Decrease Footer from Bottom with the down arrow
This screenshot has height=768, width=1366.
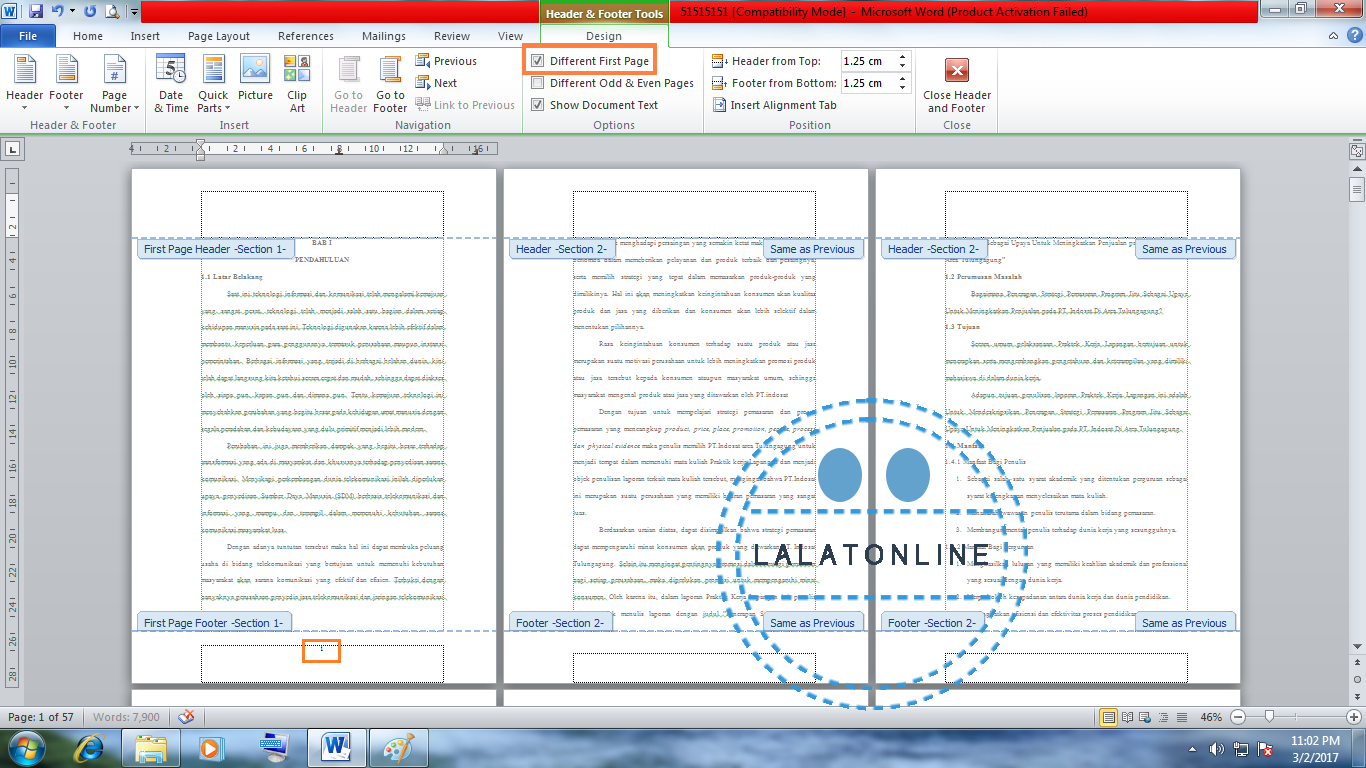(x=903, y=88)
